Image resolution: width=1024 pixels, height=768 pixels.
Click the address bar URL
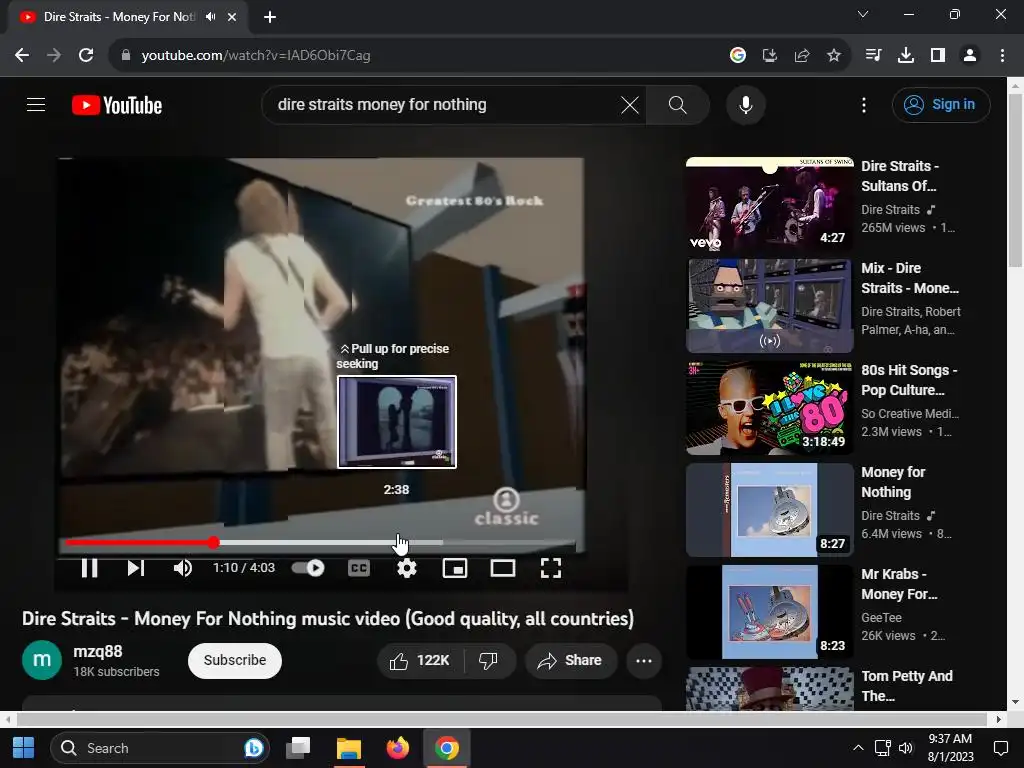point(256,56)
